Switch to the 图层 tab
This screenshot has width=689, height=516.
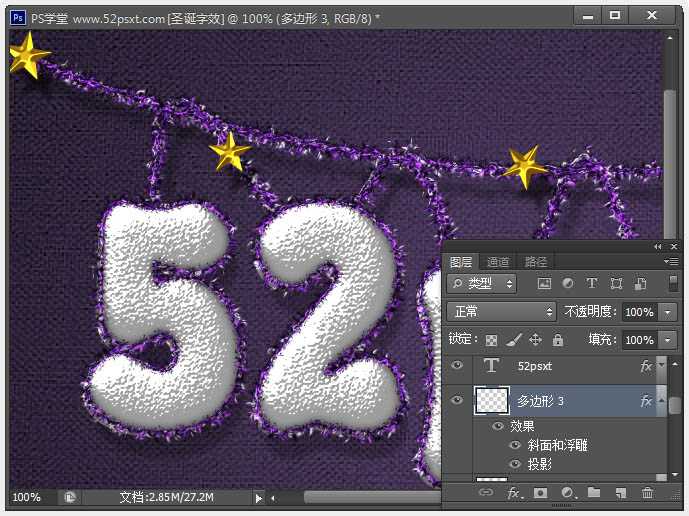461,262
